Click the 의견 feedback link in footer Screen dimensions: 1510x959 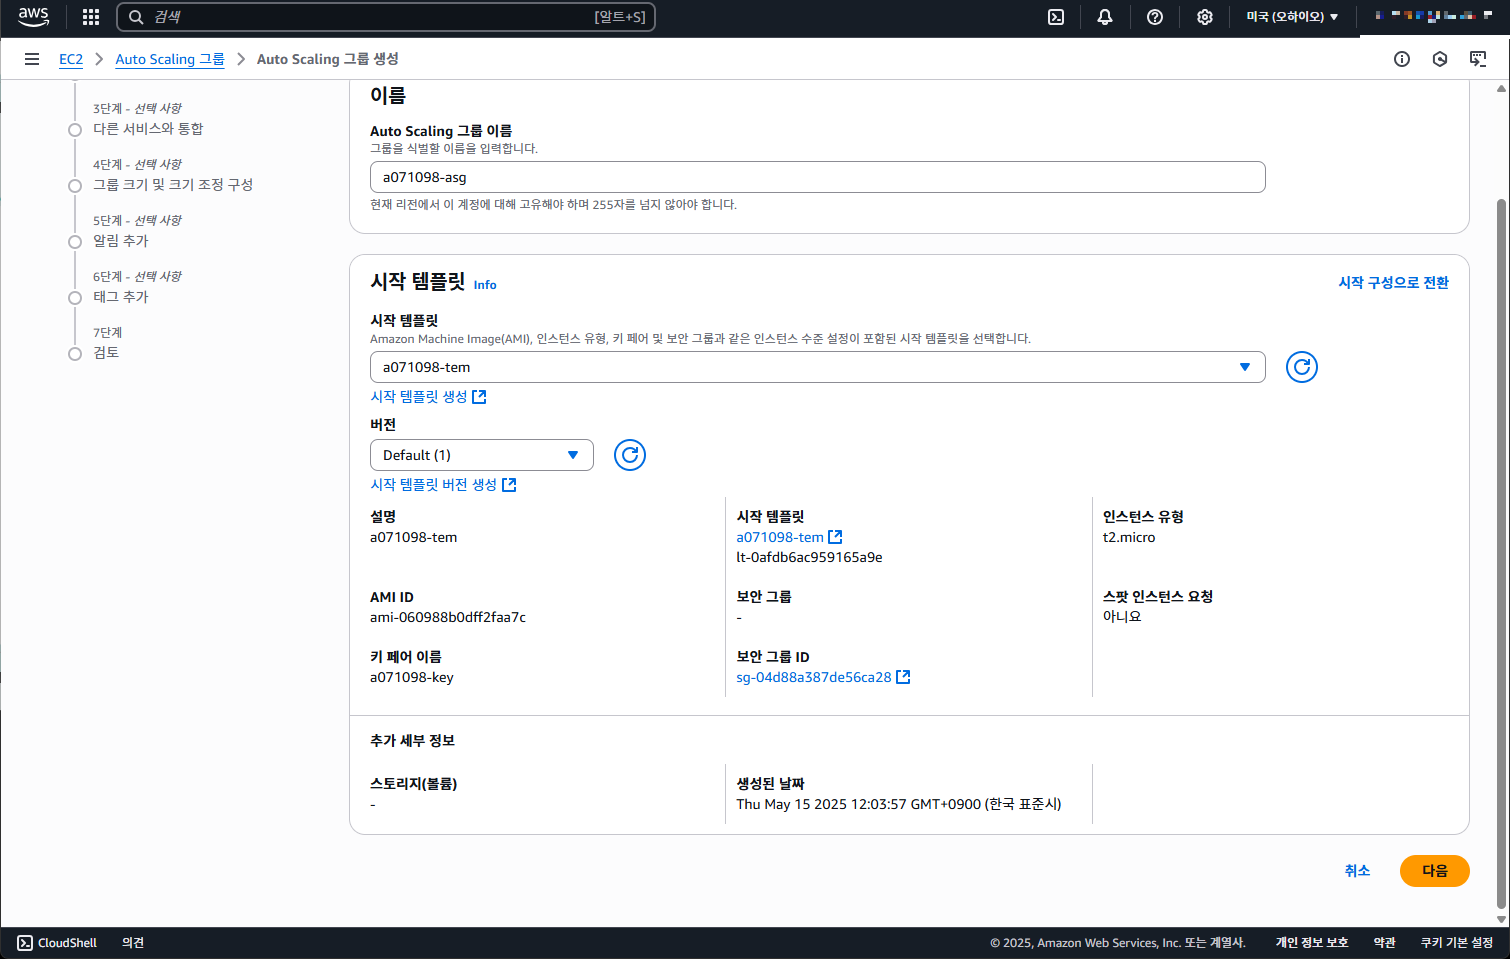pyautogui.click(x=133, y=943)
